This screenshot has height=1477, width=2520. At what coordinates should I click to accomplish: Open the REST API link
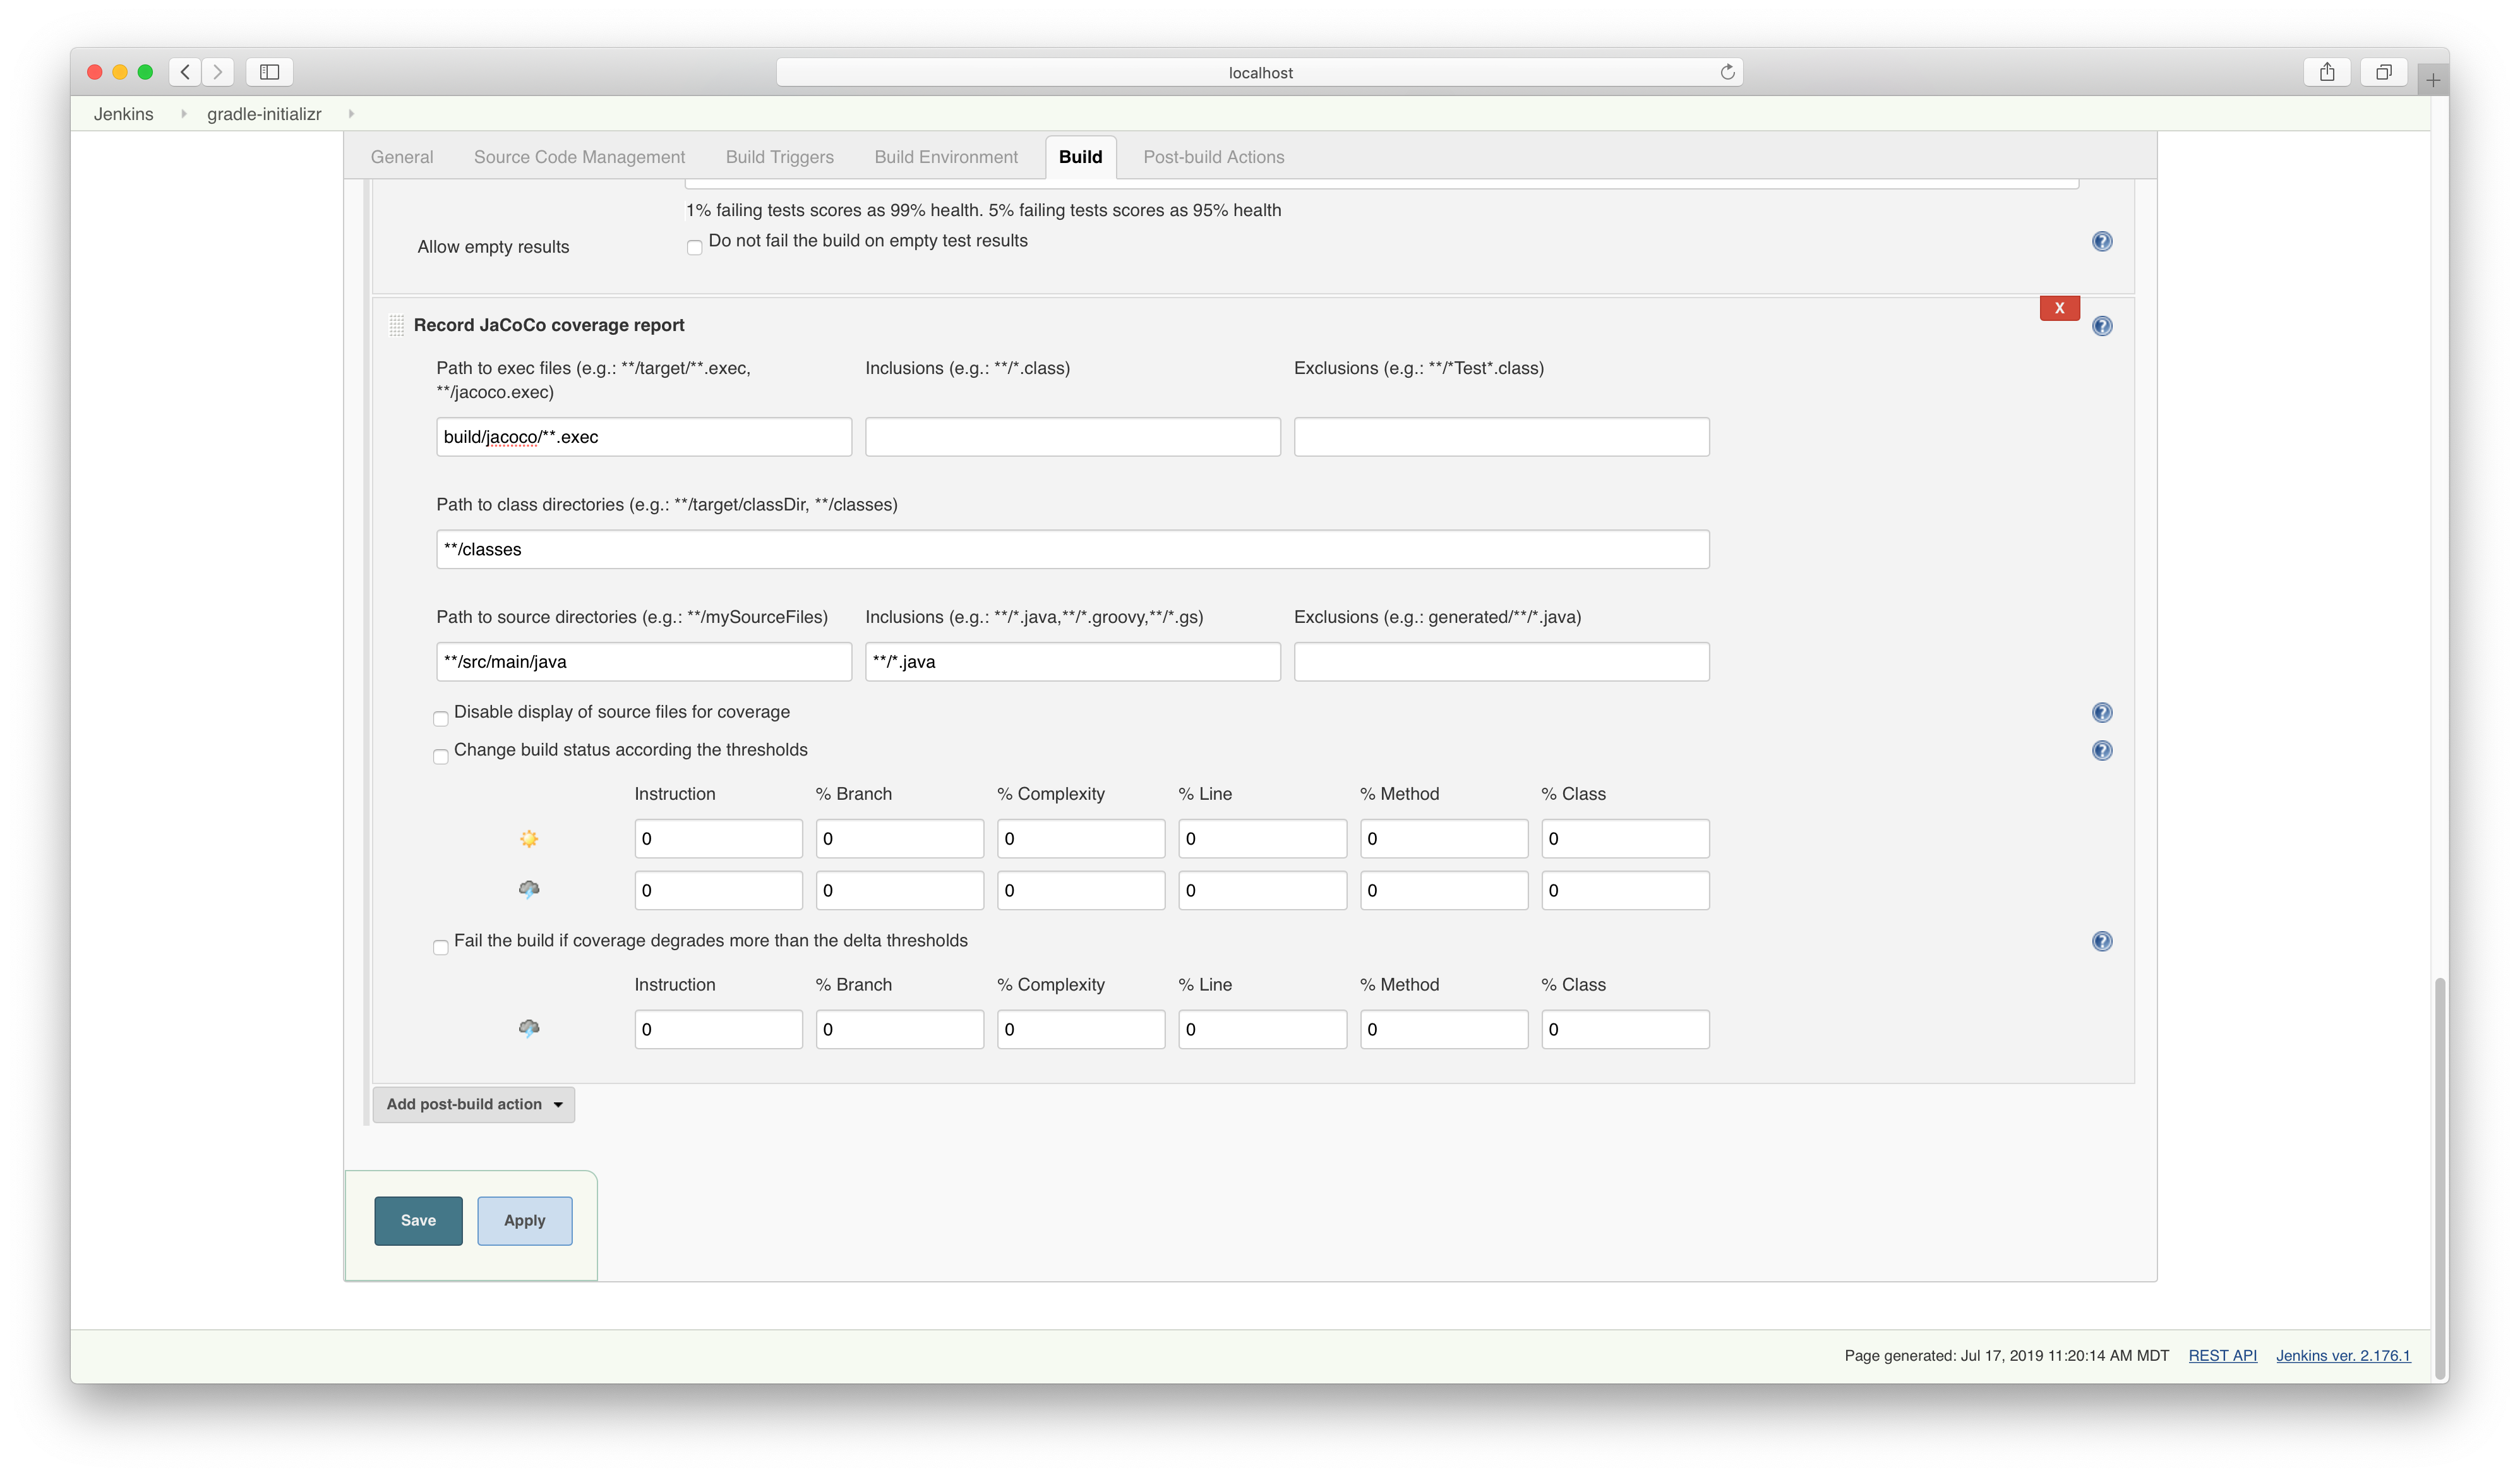tap(2222, 1356)
